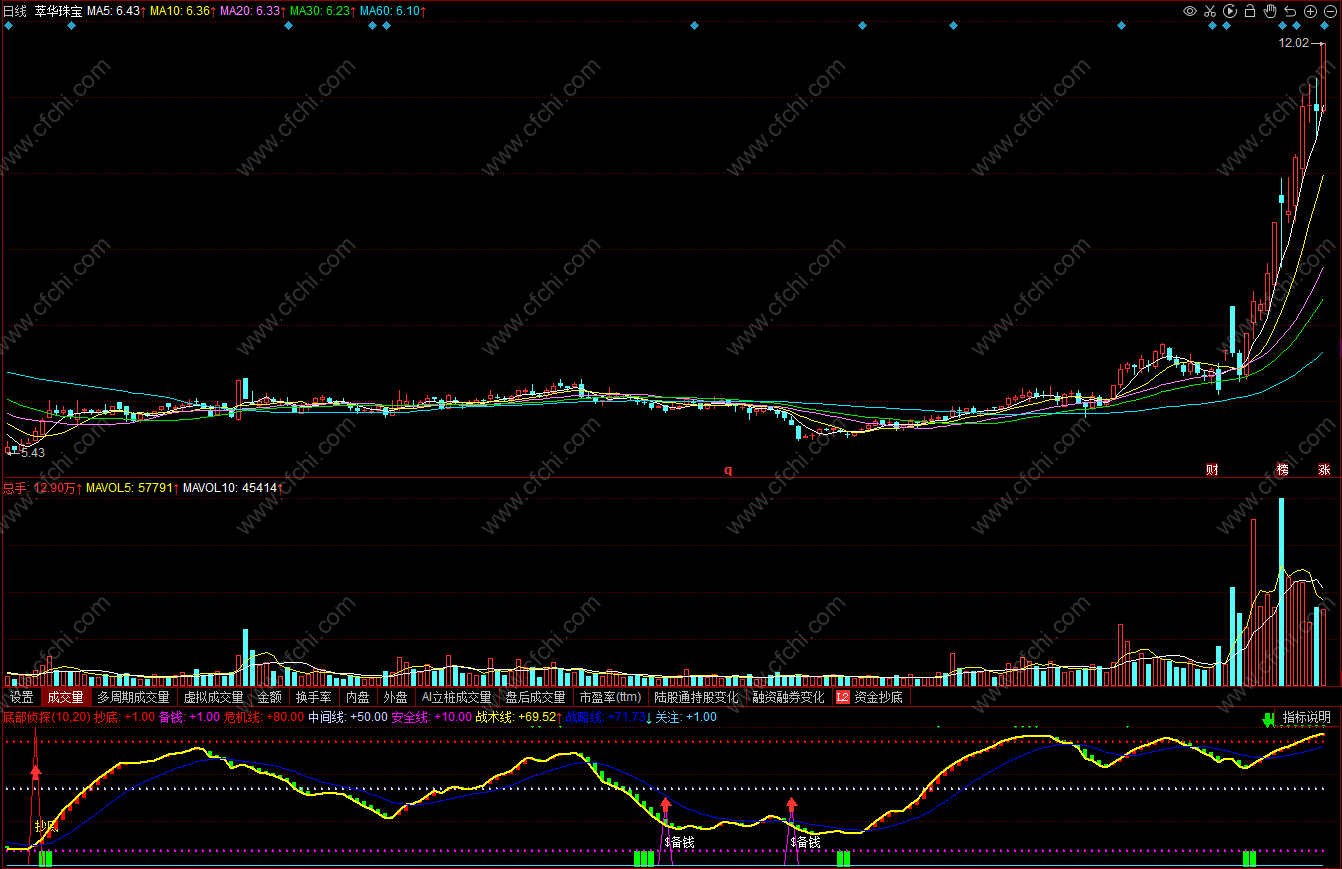Open the 设置 settings tab
This screenshot has height=869, width=1342.
point(21,697)
